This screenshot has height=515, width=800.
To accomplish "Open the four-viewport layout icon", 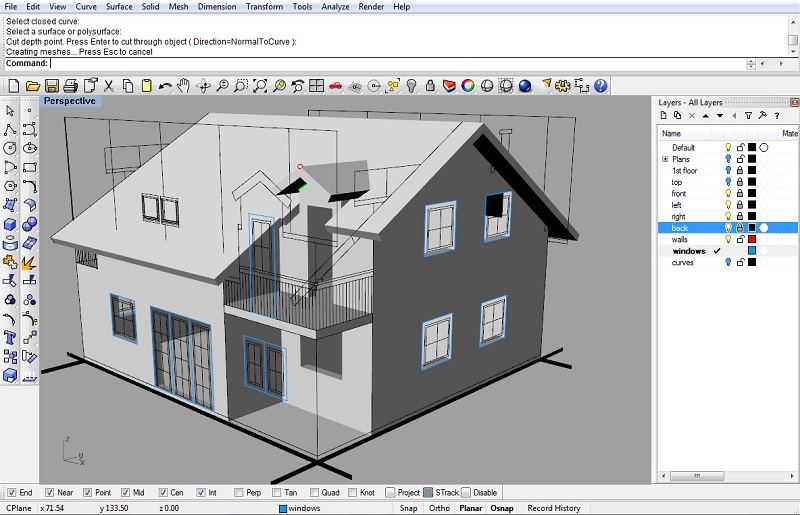I will (316, 86).
